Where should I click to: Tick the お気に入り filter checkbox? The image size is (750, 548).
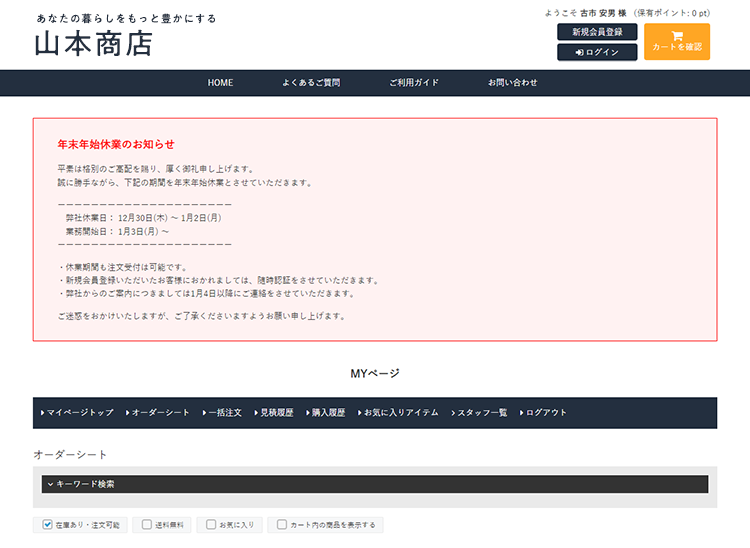pos(212,524)
